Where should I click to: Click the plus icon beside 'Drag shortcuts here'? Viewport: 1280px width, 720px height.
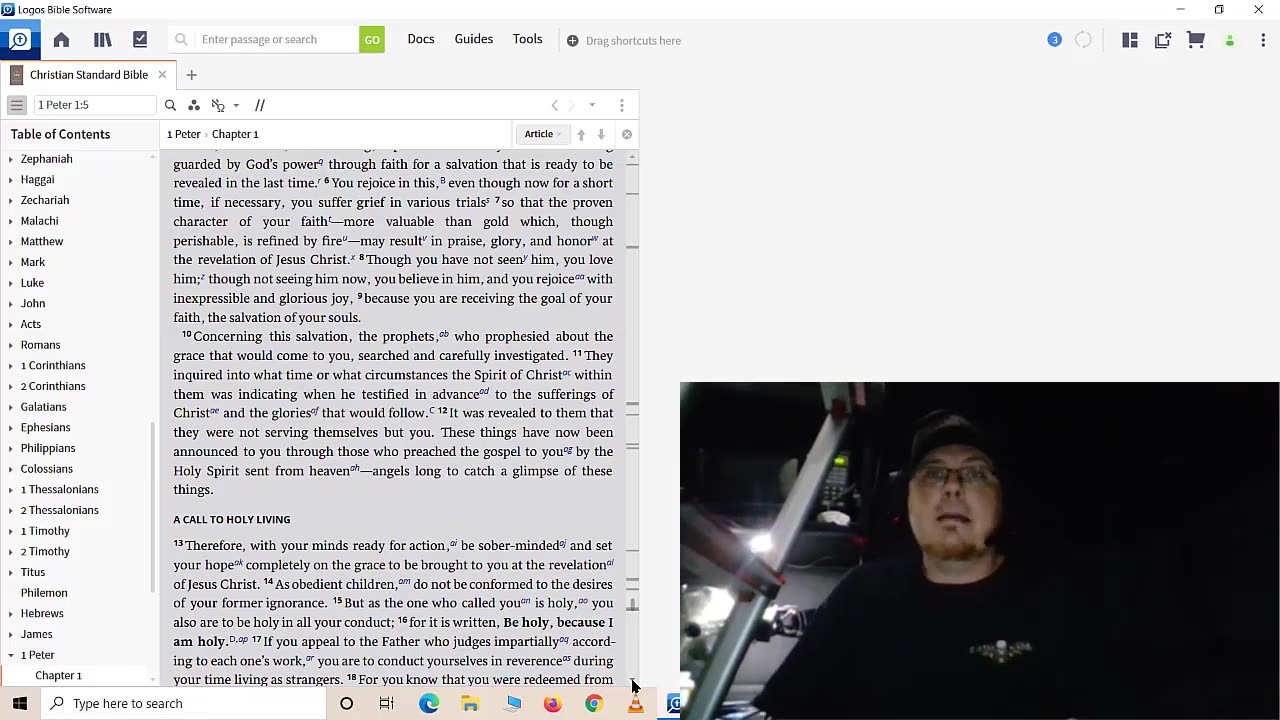pyautogui.click(x=573, y=41)
